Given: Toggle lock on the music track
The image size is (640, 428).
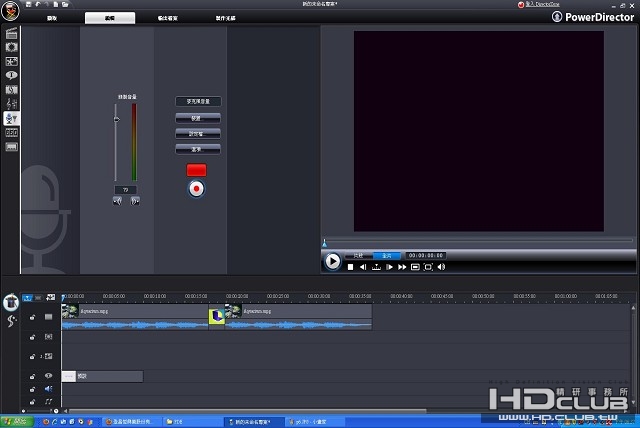Looking at the screenshot, I should tap(33, 402).
